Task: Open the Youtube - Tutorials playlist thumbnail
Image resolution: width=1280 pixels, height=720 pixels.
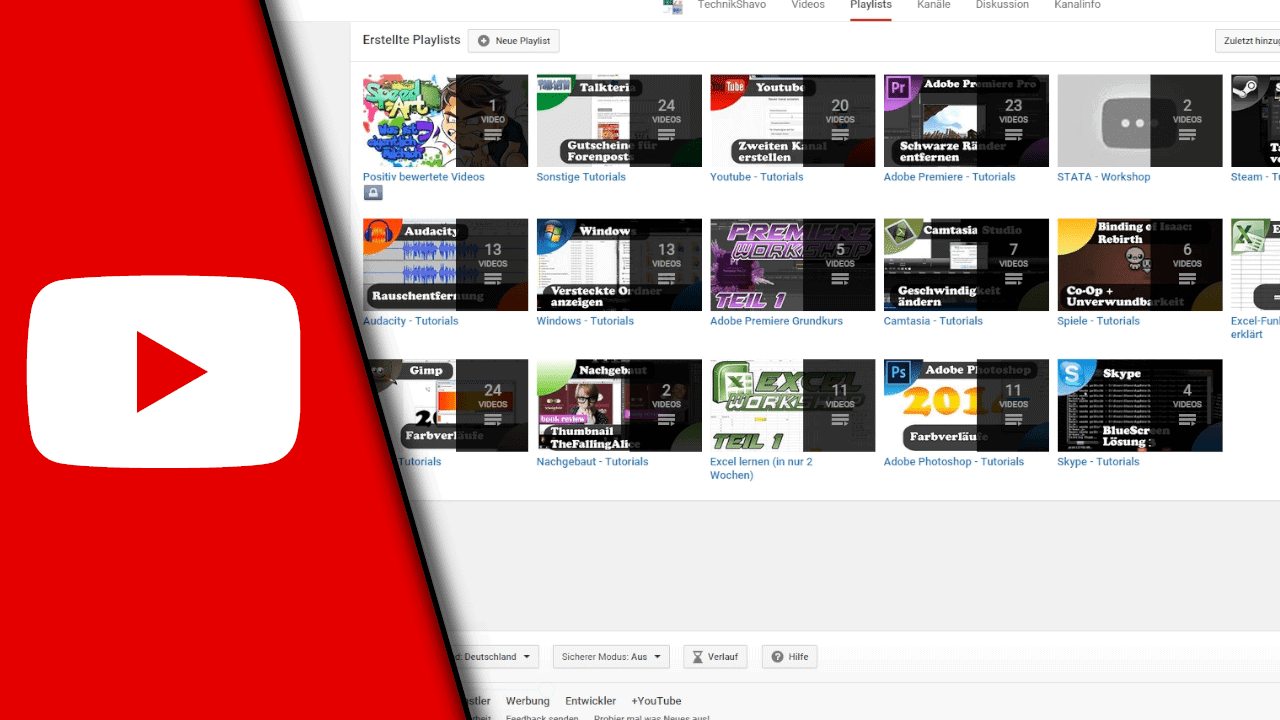Action: (x=792, y=120)
